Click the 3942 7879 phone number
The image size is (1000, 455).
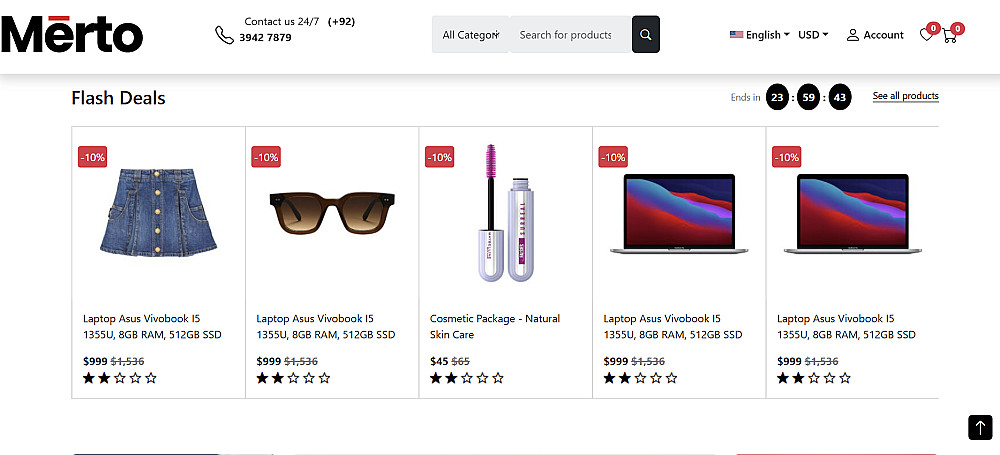click(x=265, y=38)
